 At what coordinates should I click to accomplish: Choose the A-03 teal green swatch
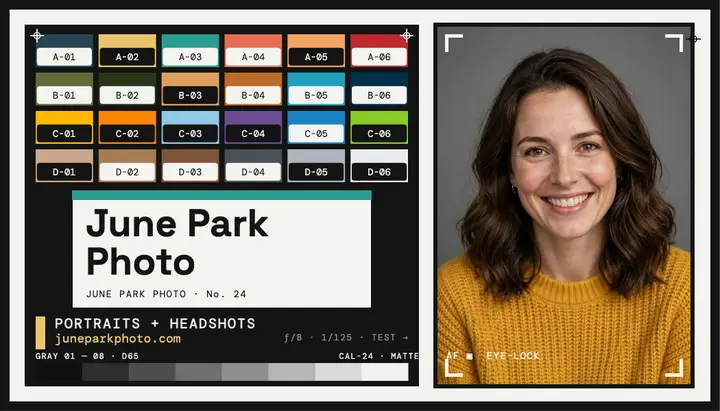point(190,50)
